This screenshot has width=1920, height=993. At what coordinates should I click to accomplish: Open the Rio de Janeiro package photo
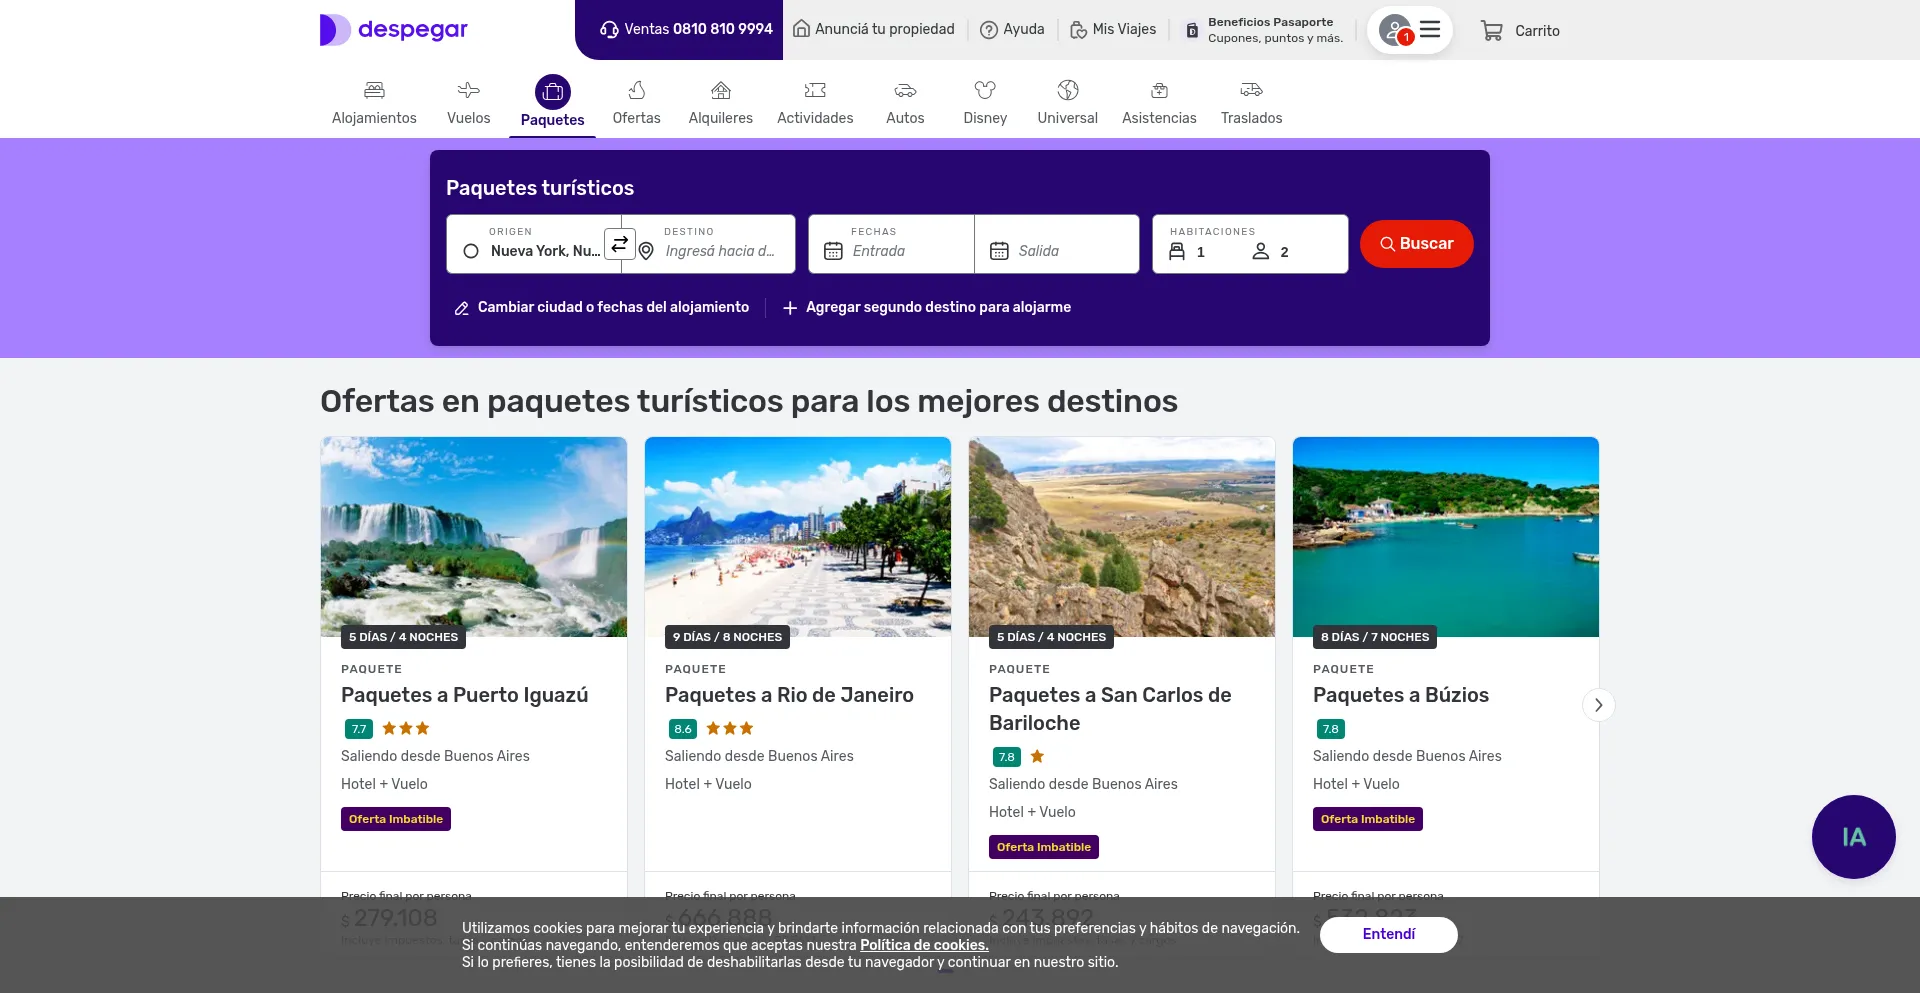coord(798,536)
